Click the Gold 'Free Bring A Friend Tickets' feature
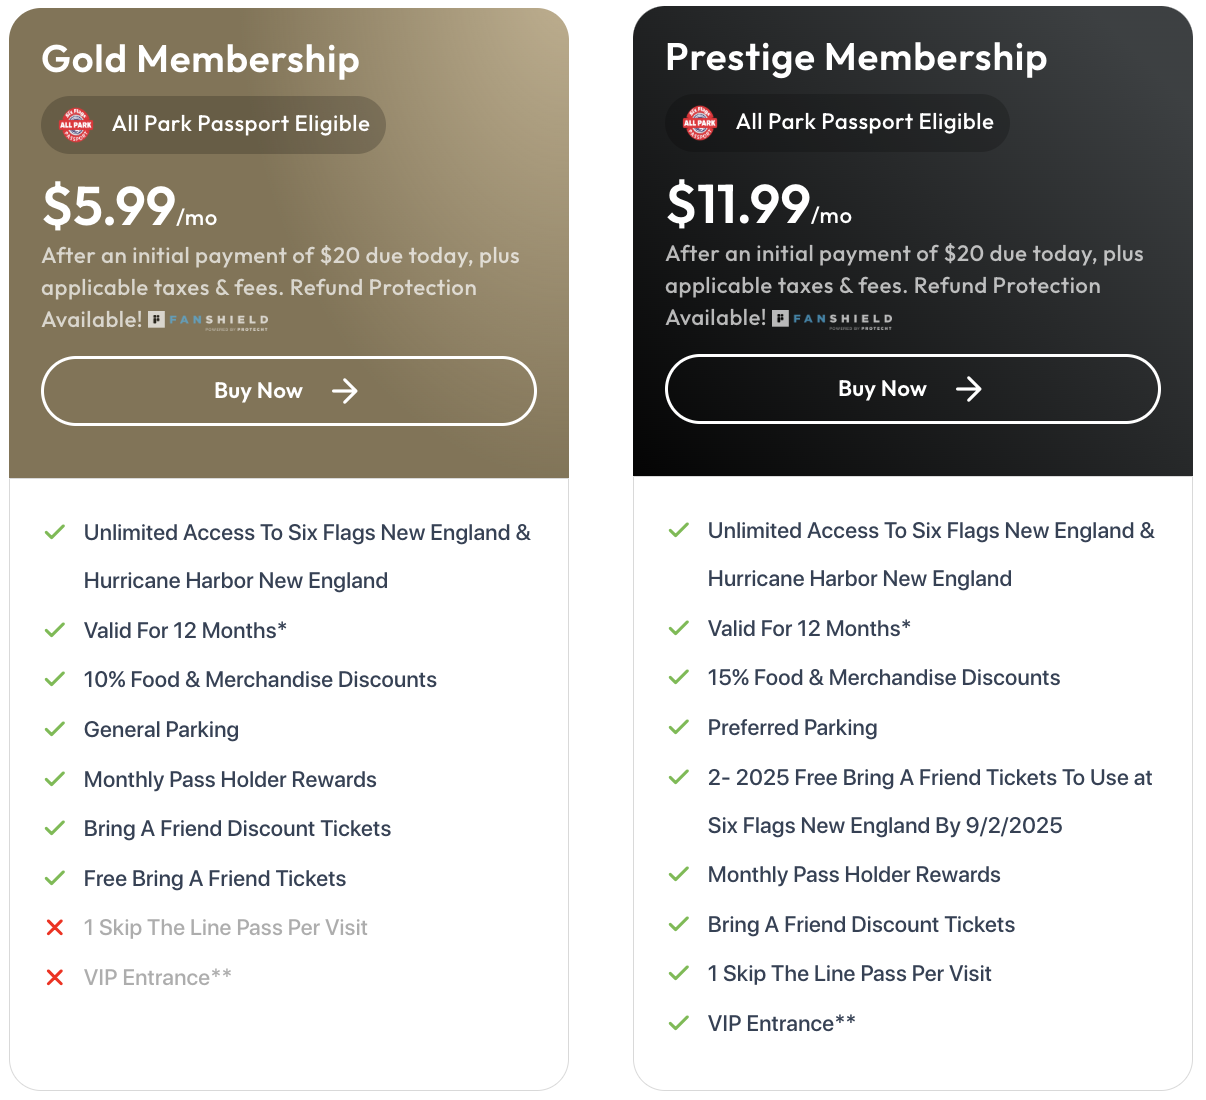This screenshot has height=1100, width=1206. pos(215,879)
